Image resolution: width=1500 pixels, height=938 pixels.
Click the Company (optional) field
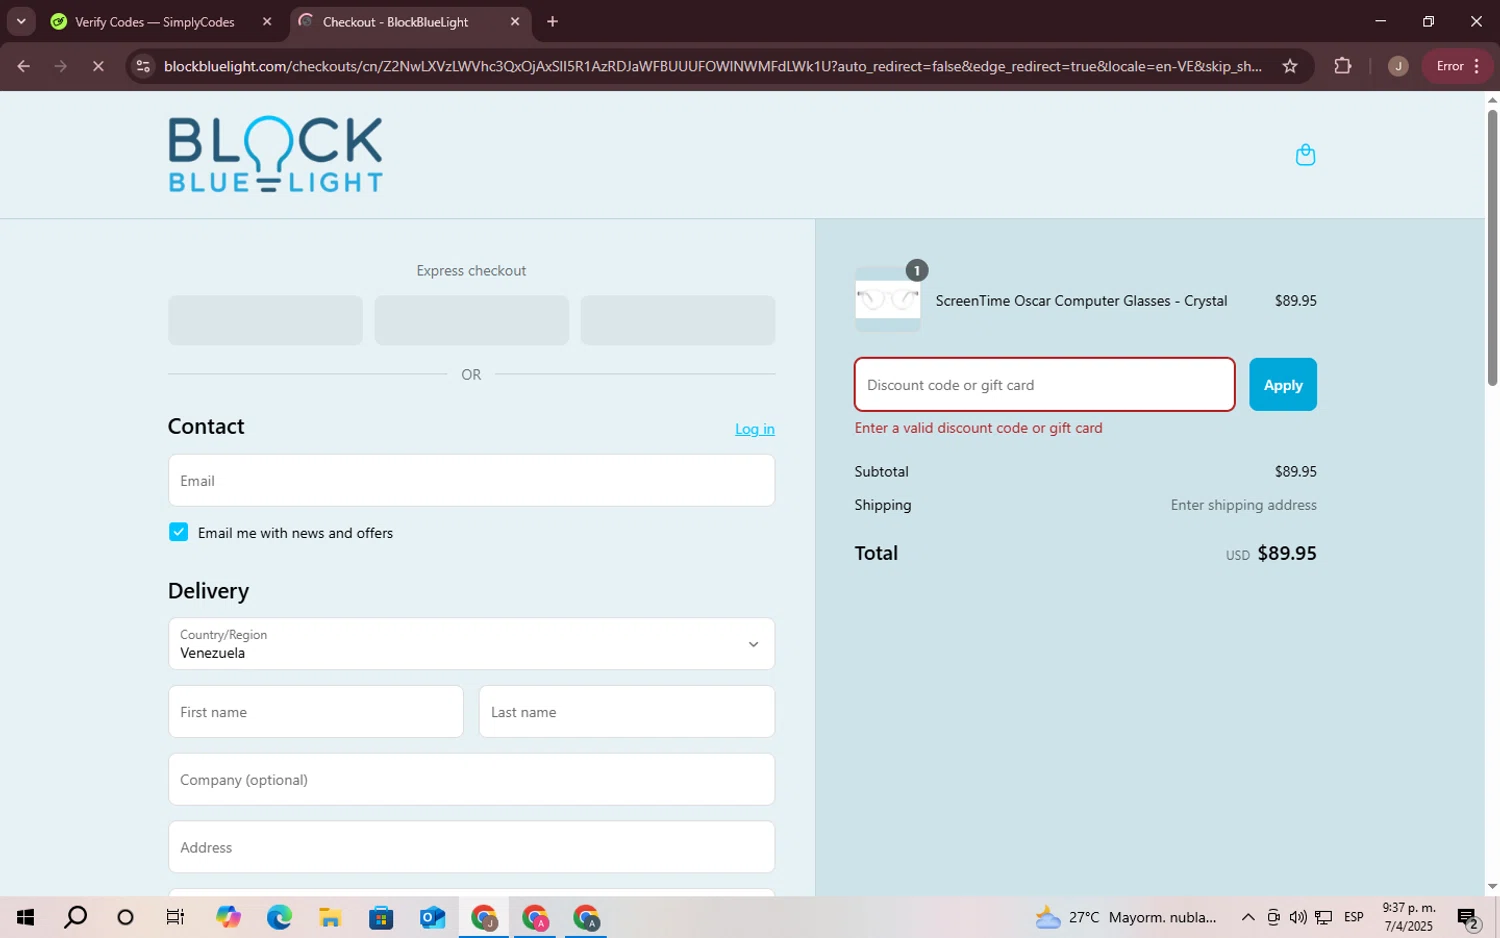pos(471,779)
